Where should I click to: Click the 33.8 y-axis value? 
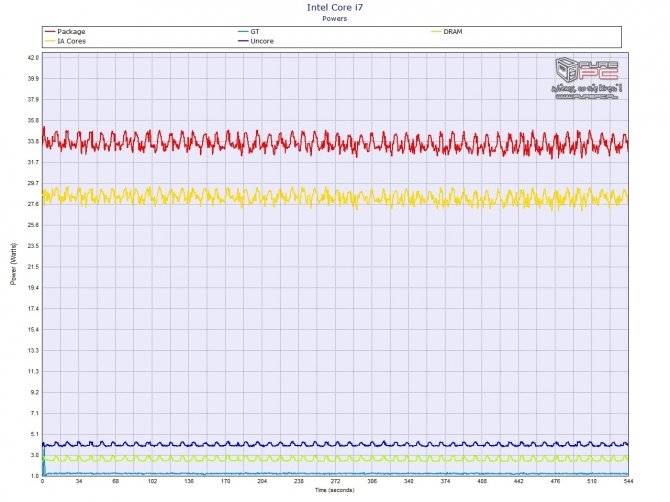pyautogui.click(x=34, y=141)
